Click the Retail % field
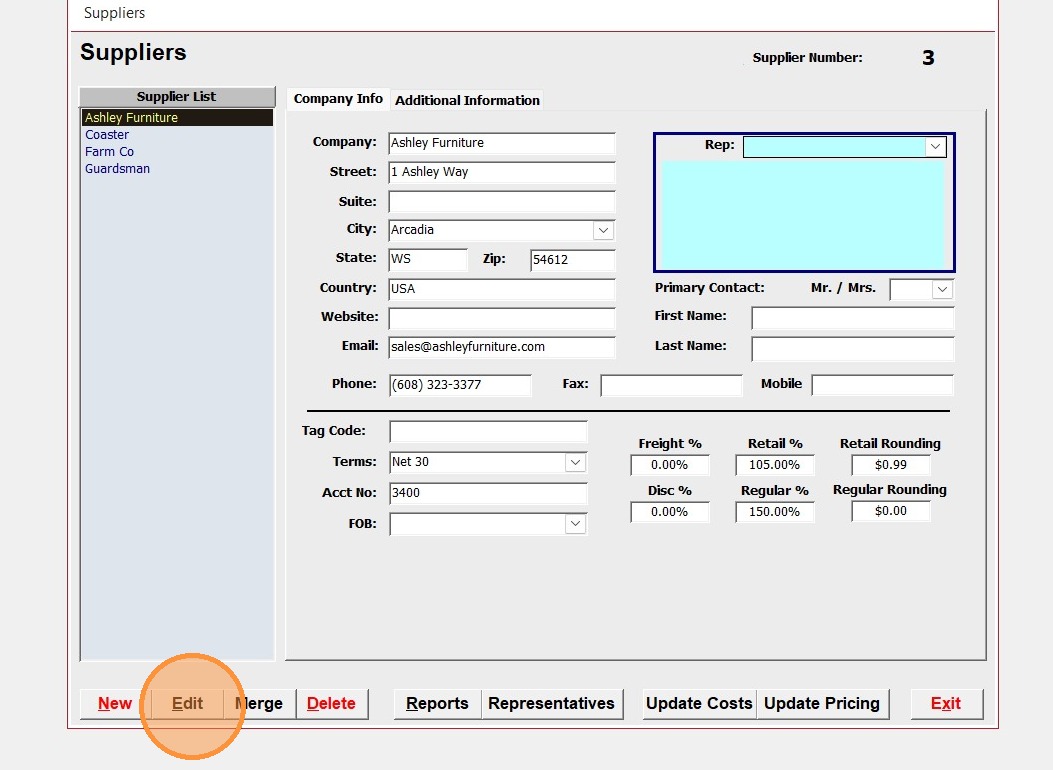Screen dimensions: 1053x770 click(x=774, y=465)
